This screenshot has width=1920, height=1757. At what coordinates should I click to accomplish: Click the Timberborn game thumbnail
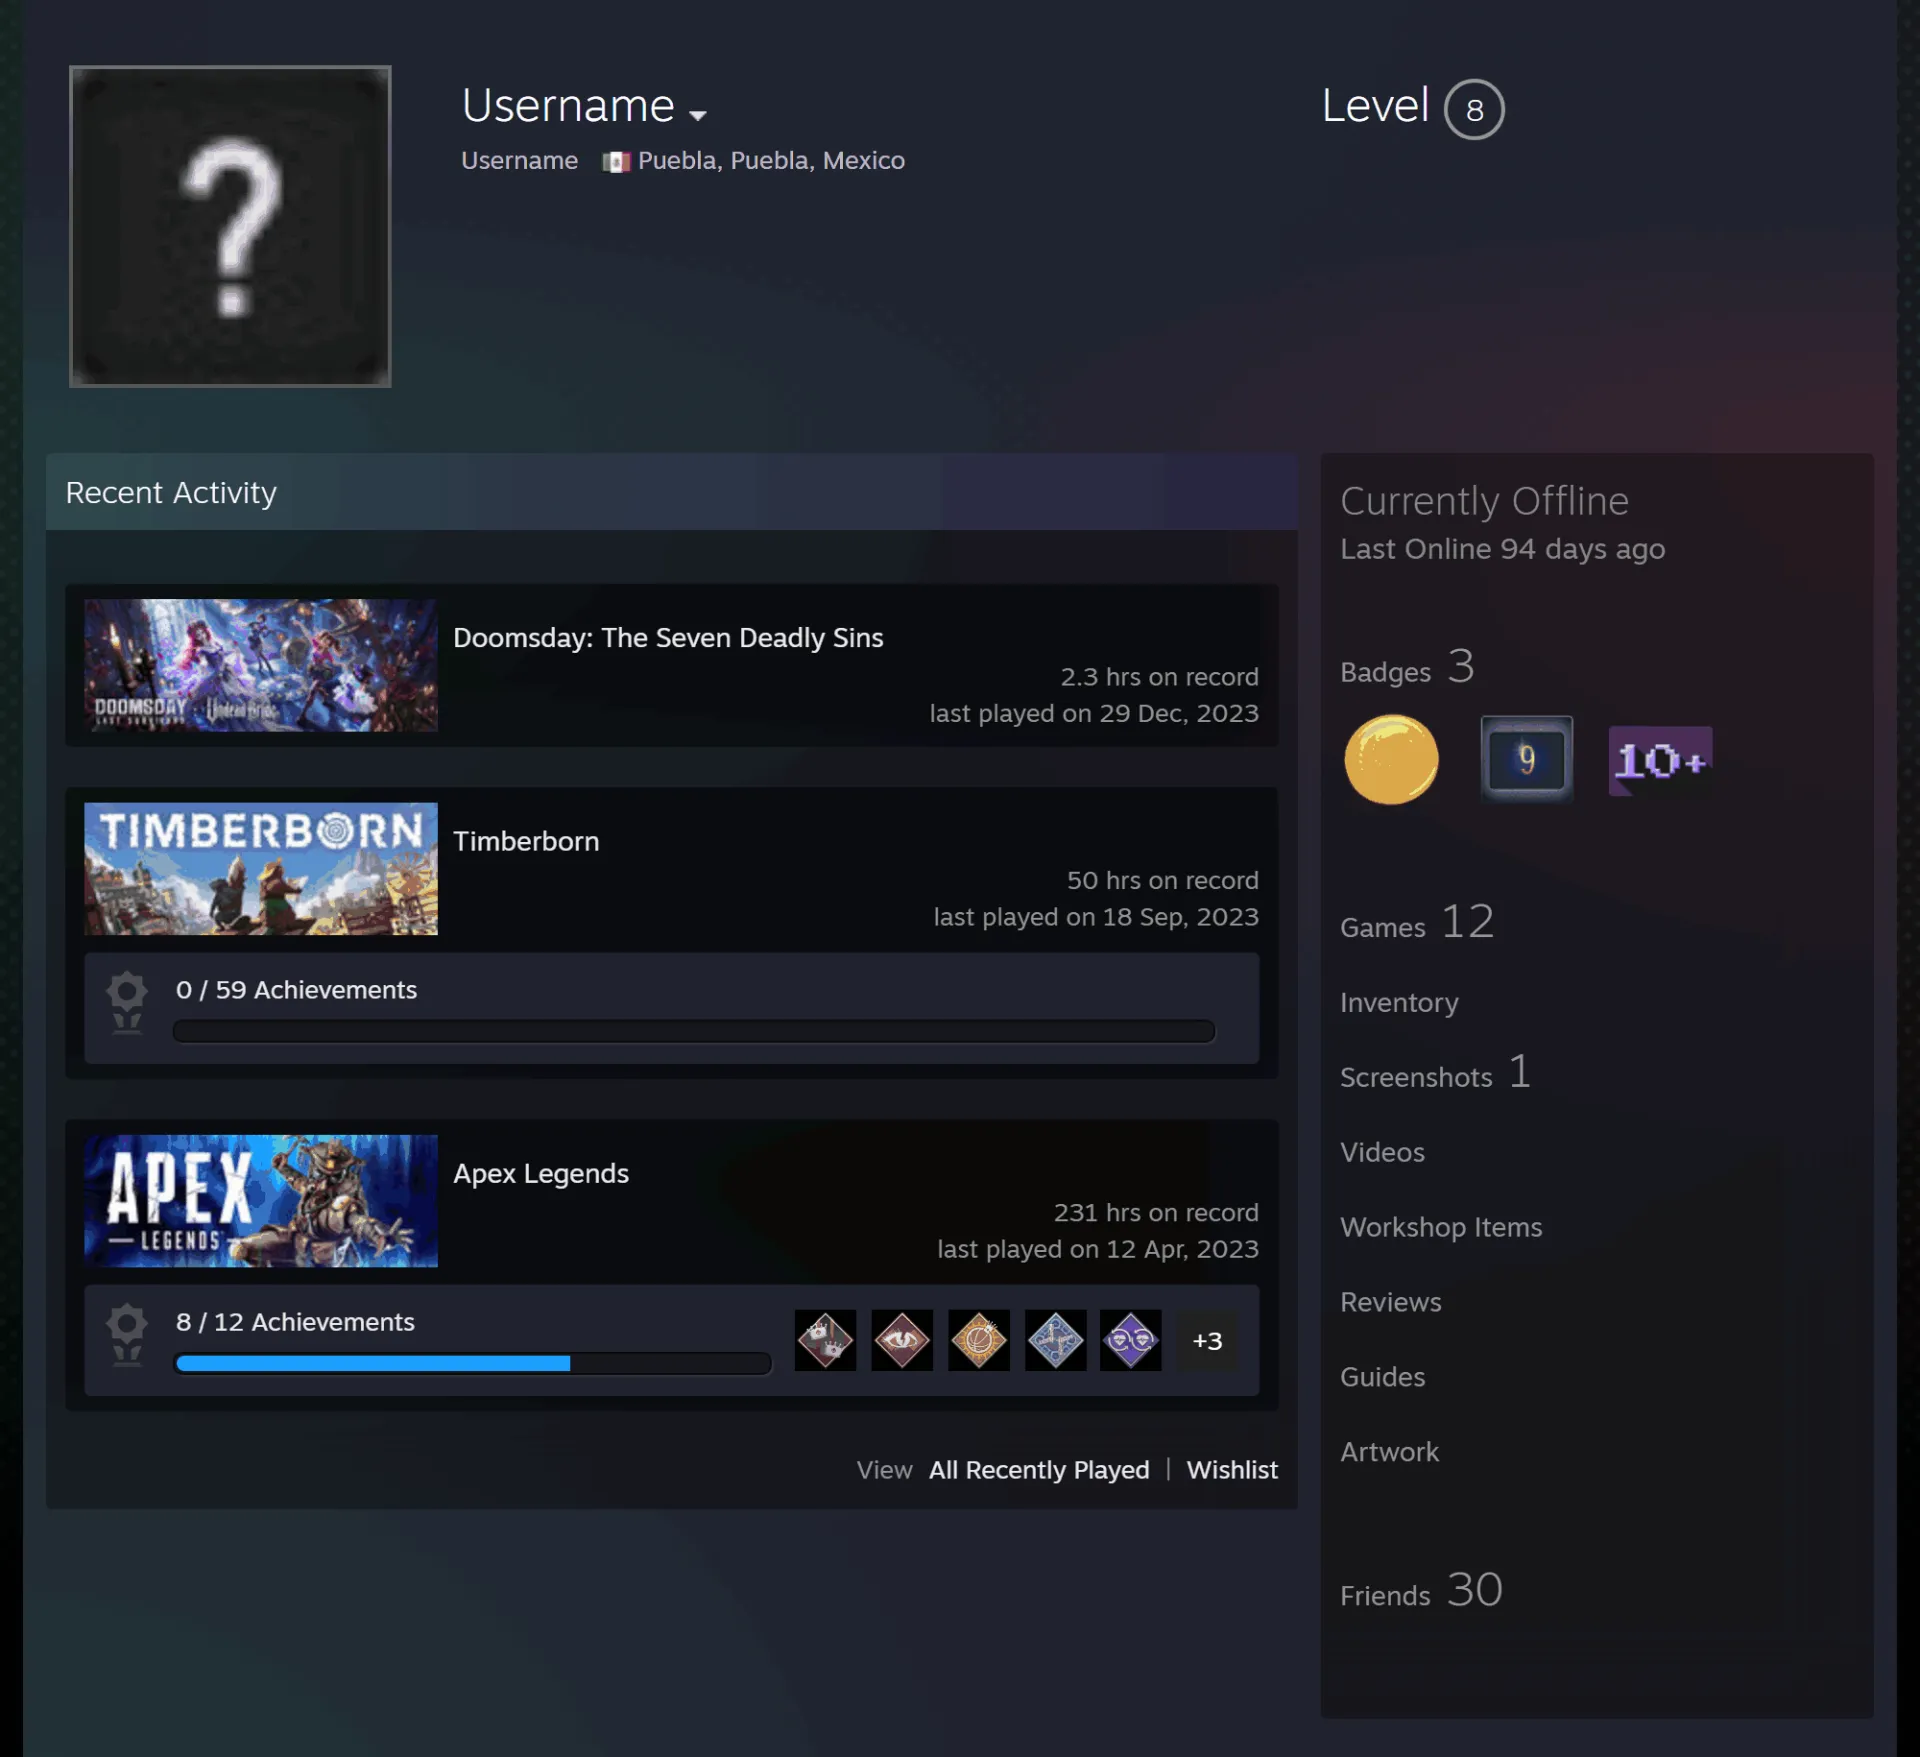261,869
